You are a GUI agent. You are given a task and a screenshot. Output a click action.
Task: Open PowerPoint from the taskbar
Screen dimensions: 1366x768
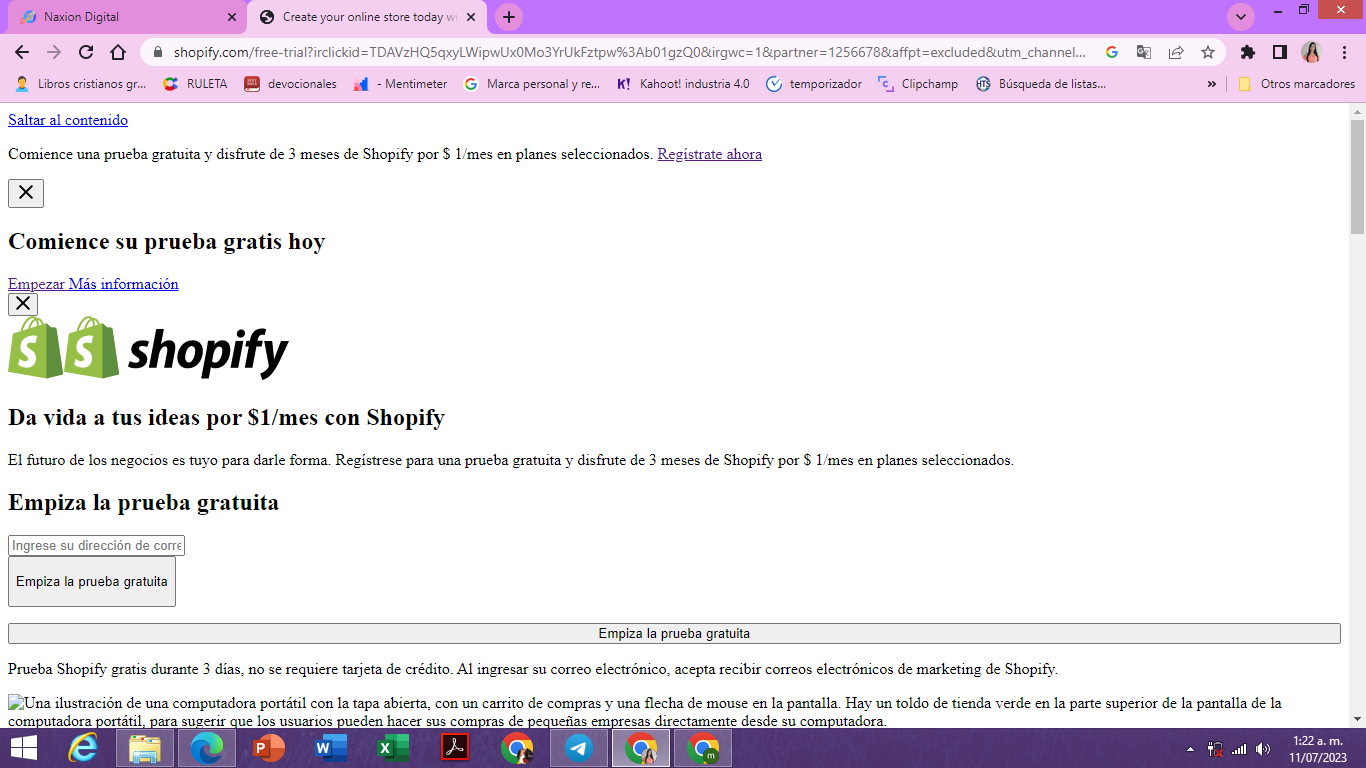coord(269,748)
